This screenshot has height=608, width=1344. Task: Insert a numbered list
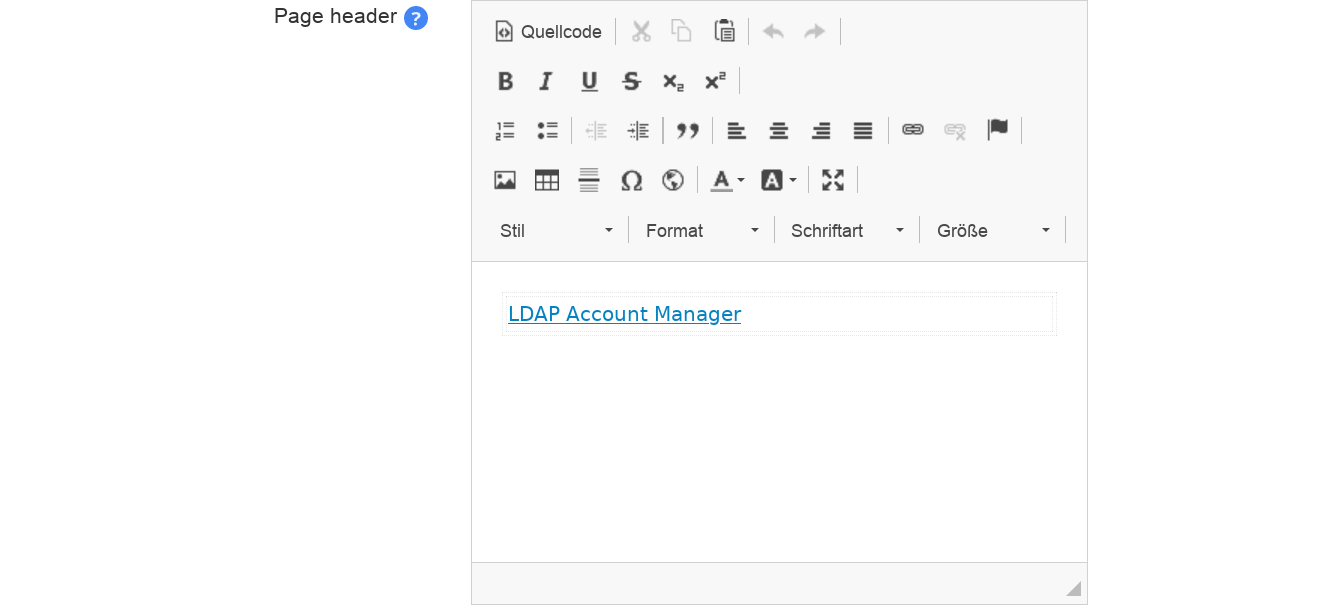(x=506, y=130)
